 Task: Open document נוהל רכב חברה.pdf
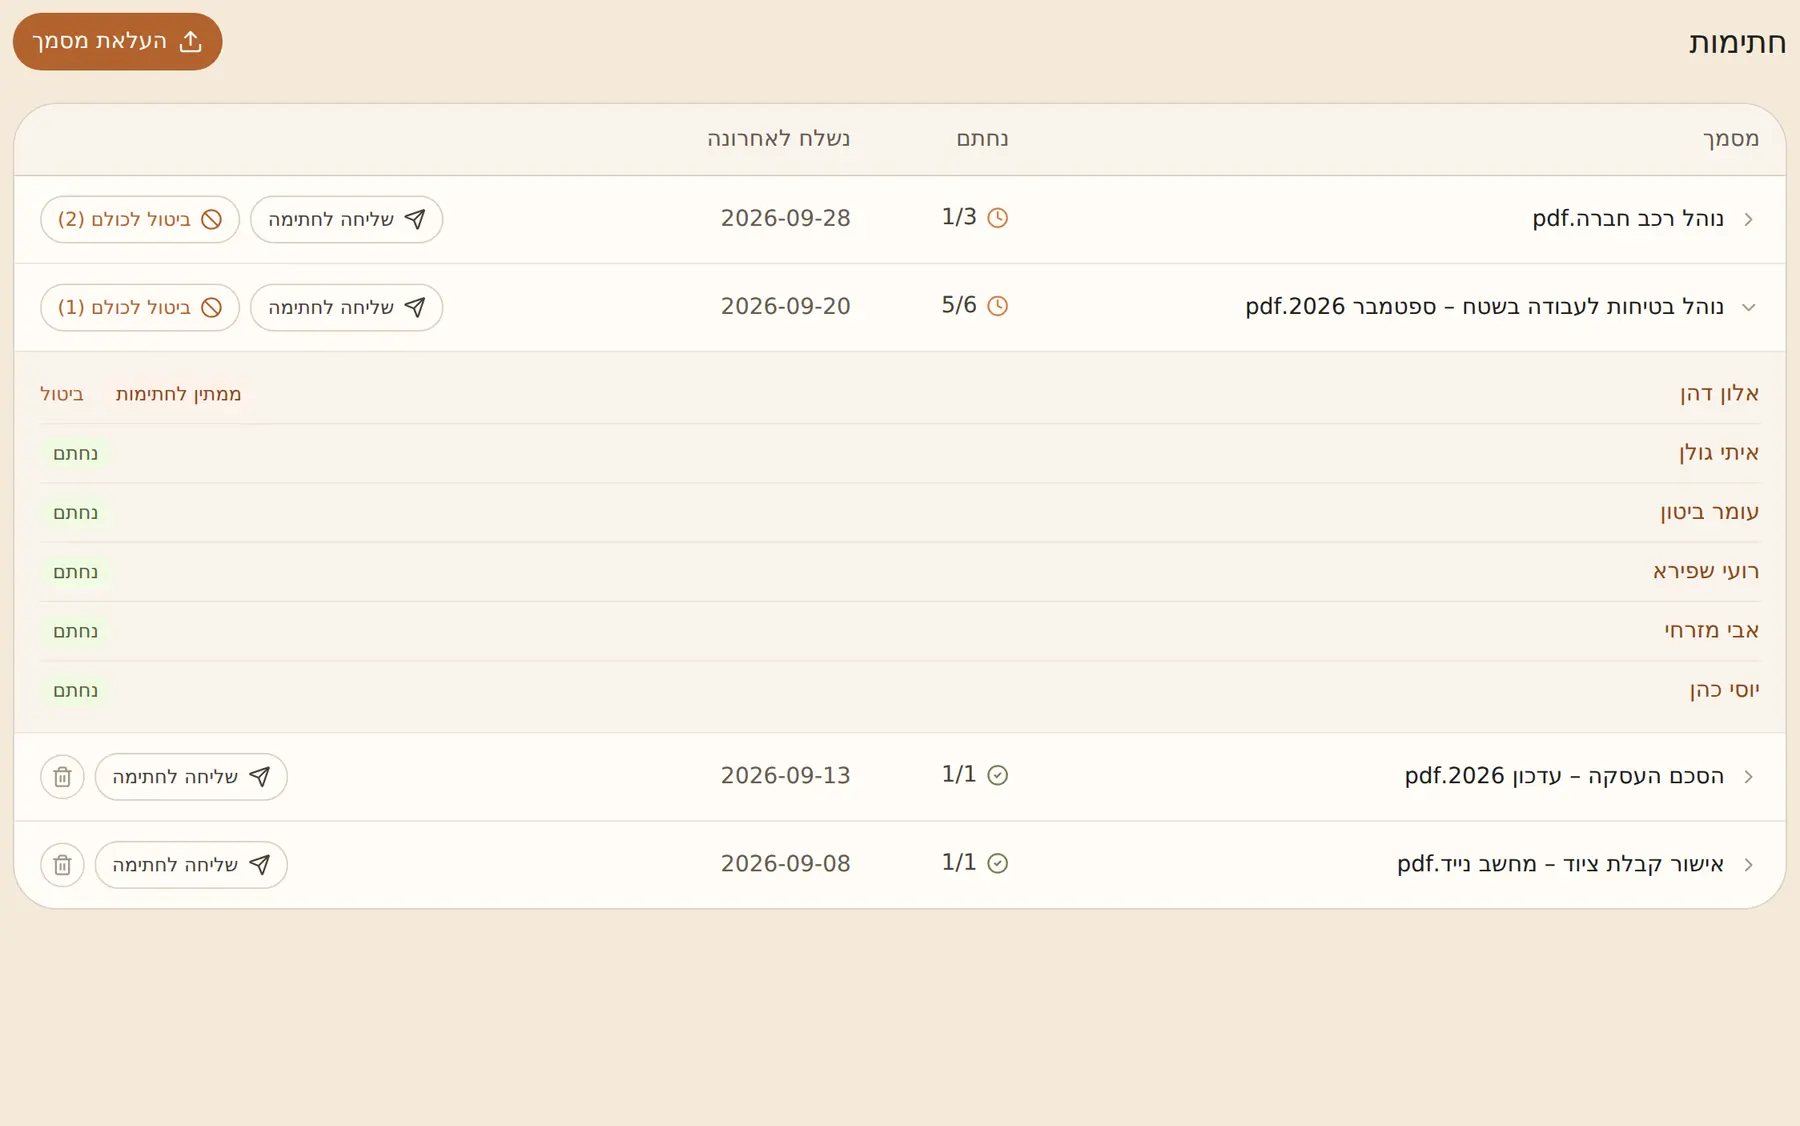point(1628,219)
